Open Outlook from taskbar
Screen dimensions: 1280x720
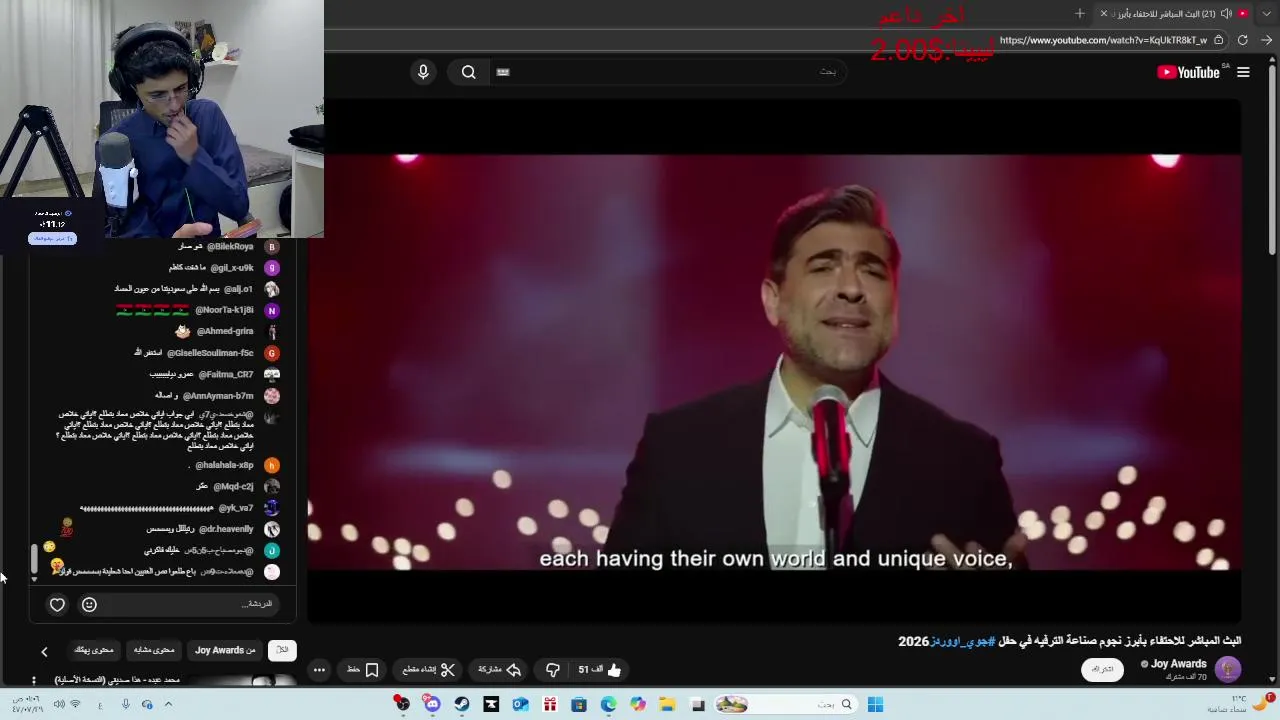(520, 705)
